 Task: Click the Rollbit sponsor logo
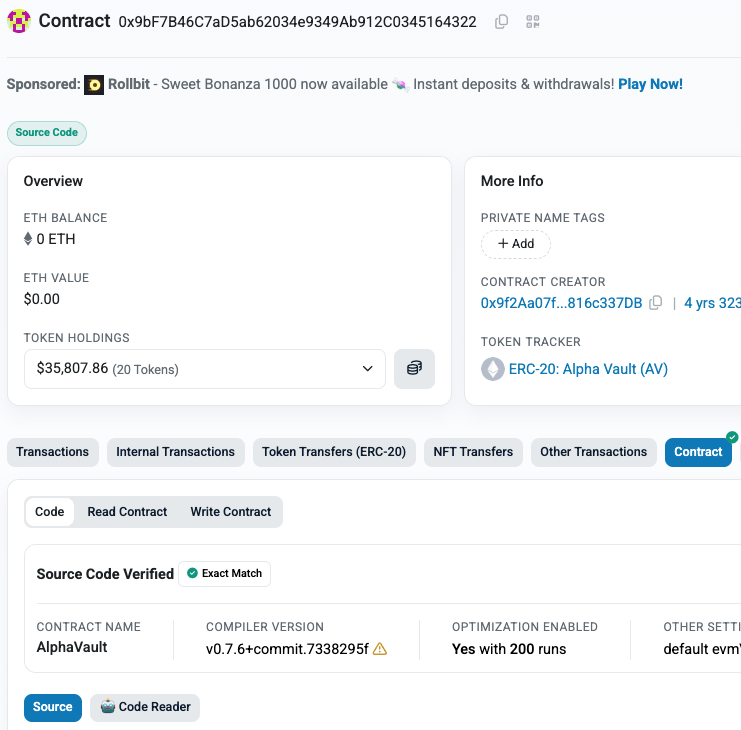(94, 85)
